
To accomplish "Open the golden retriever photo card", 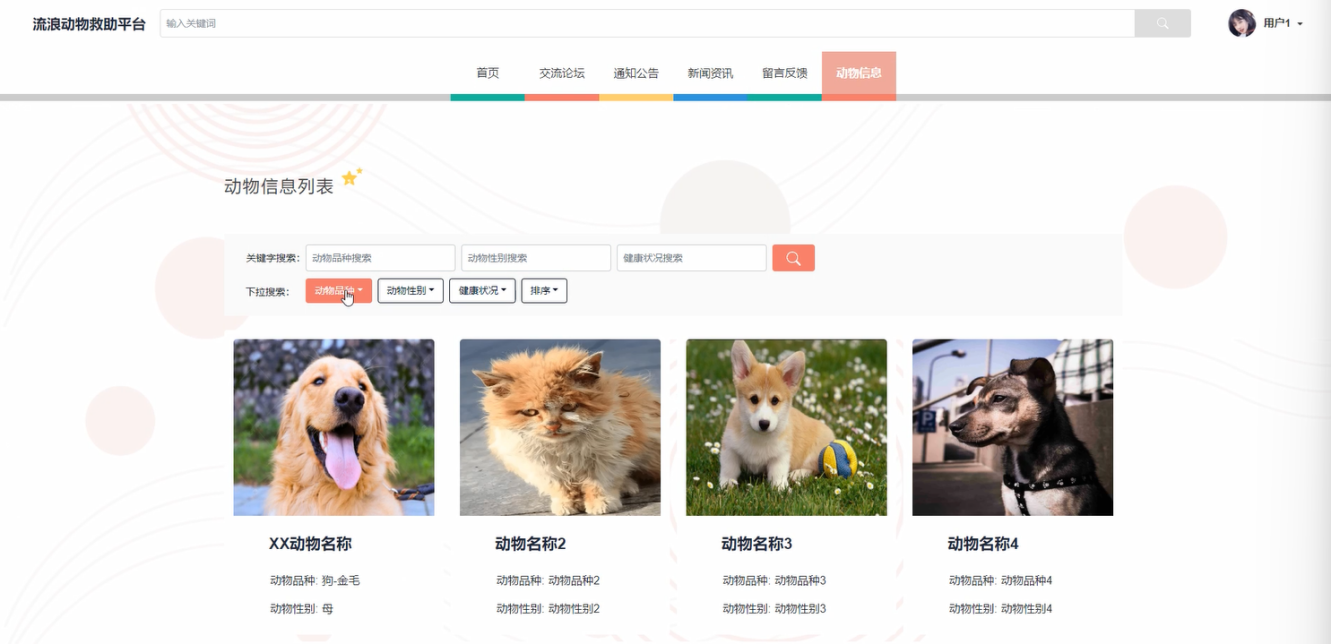I will pyautogui.click(x=334, y=427).
